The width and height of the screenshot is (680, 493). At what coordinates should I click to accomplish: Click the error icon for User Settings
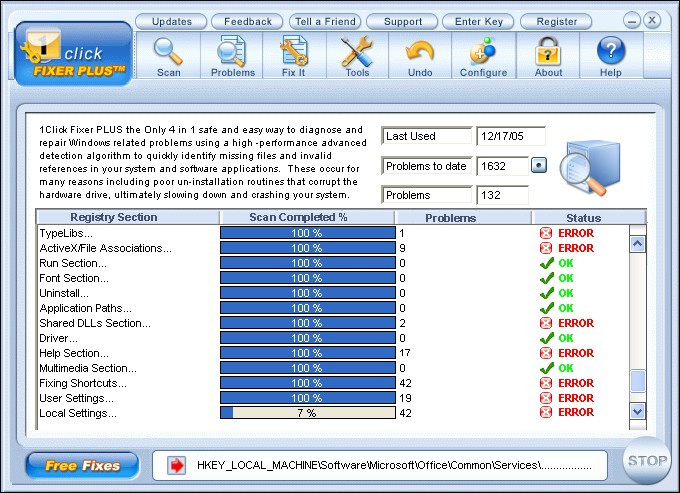(x=546, y=398)
